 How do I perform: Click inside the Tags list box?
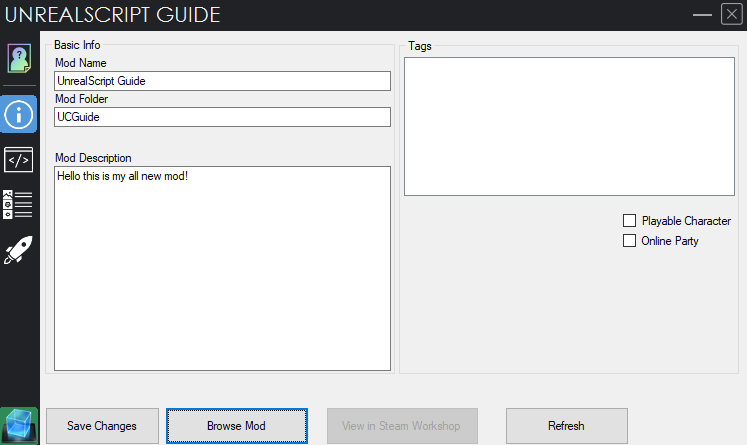[x=569, y=126]
